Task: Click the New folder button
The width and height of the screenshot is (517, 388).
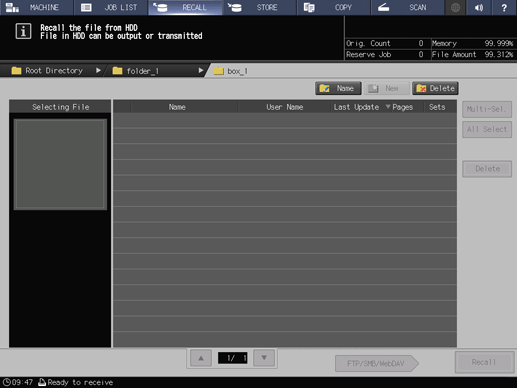Action: point(386,88)
